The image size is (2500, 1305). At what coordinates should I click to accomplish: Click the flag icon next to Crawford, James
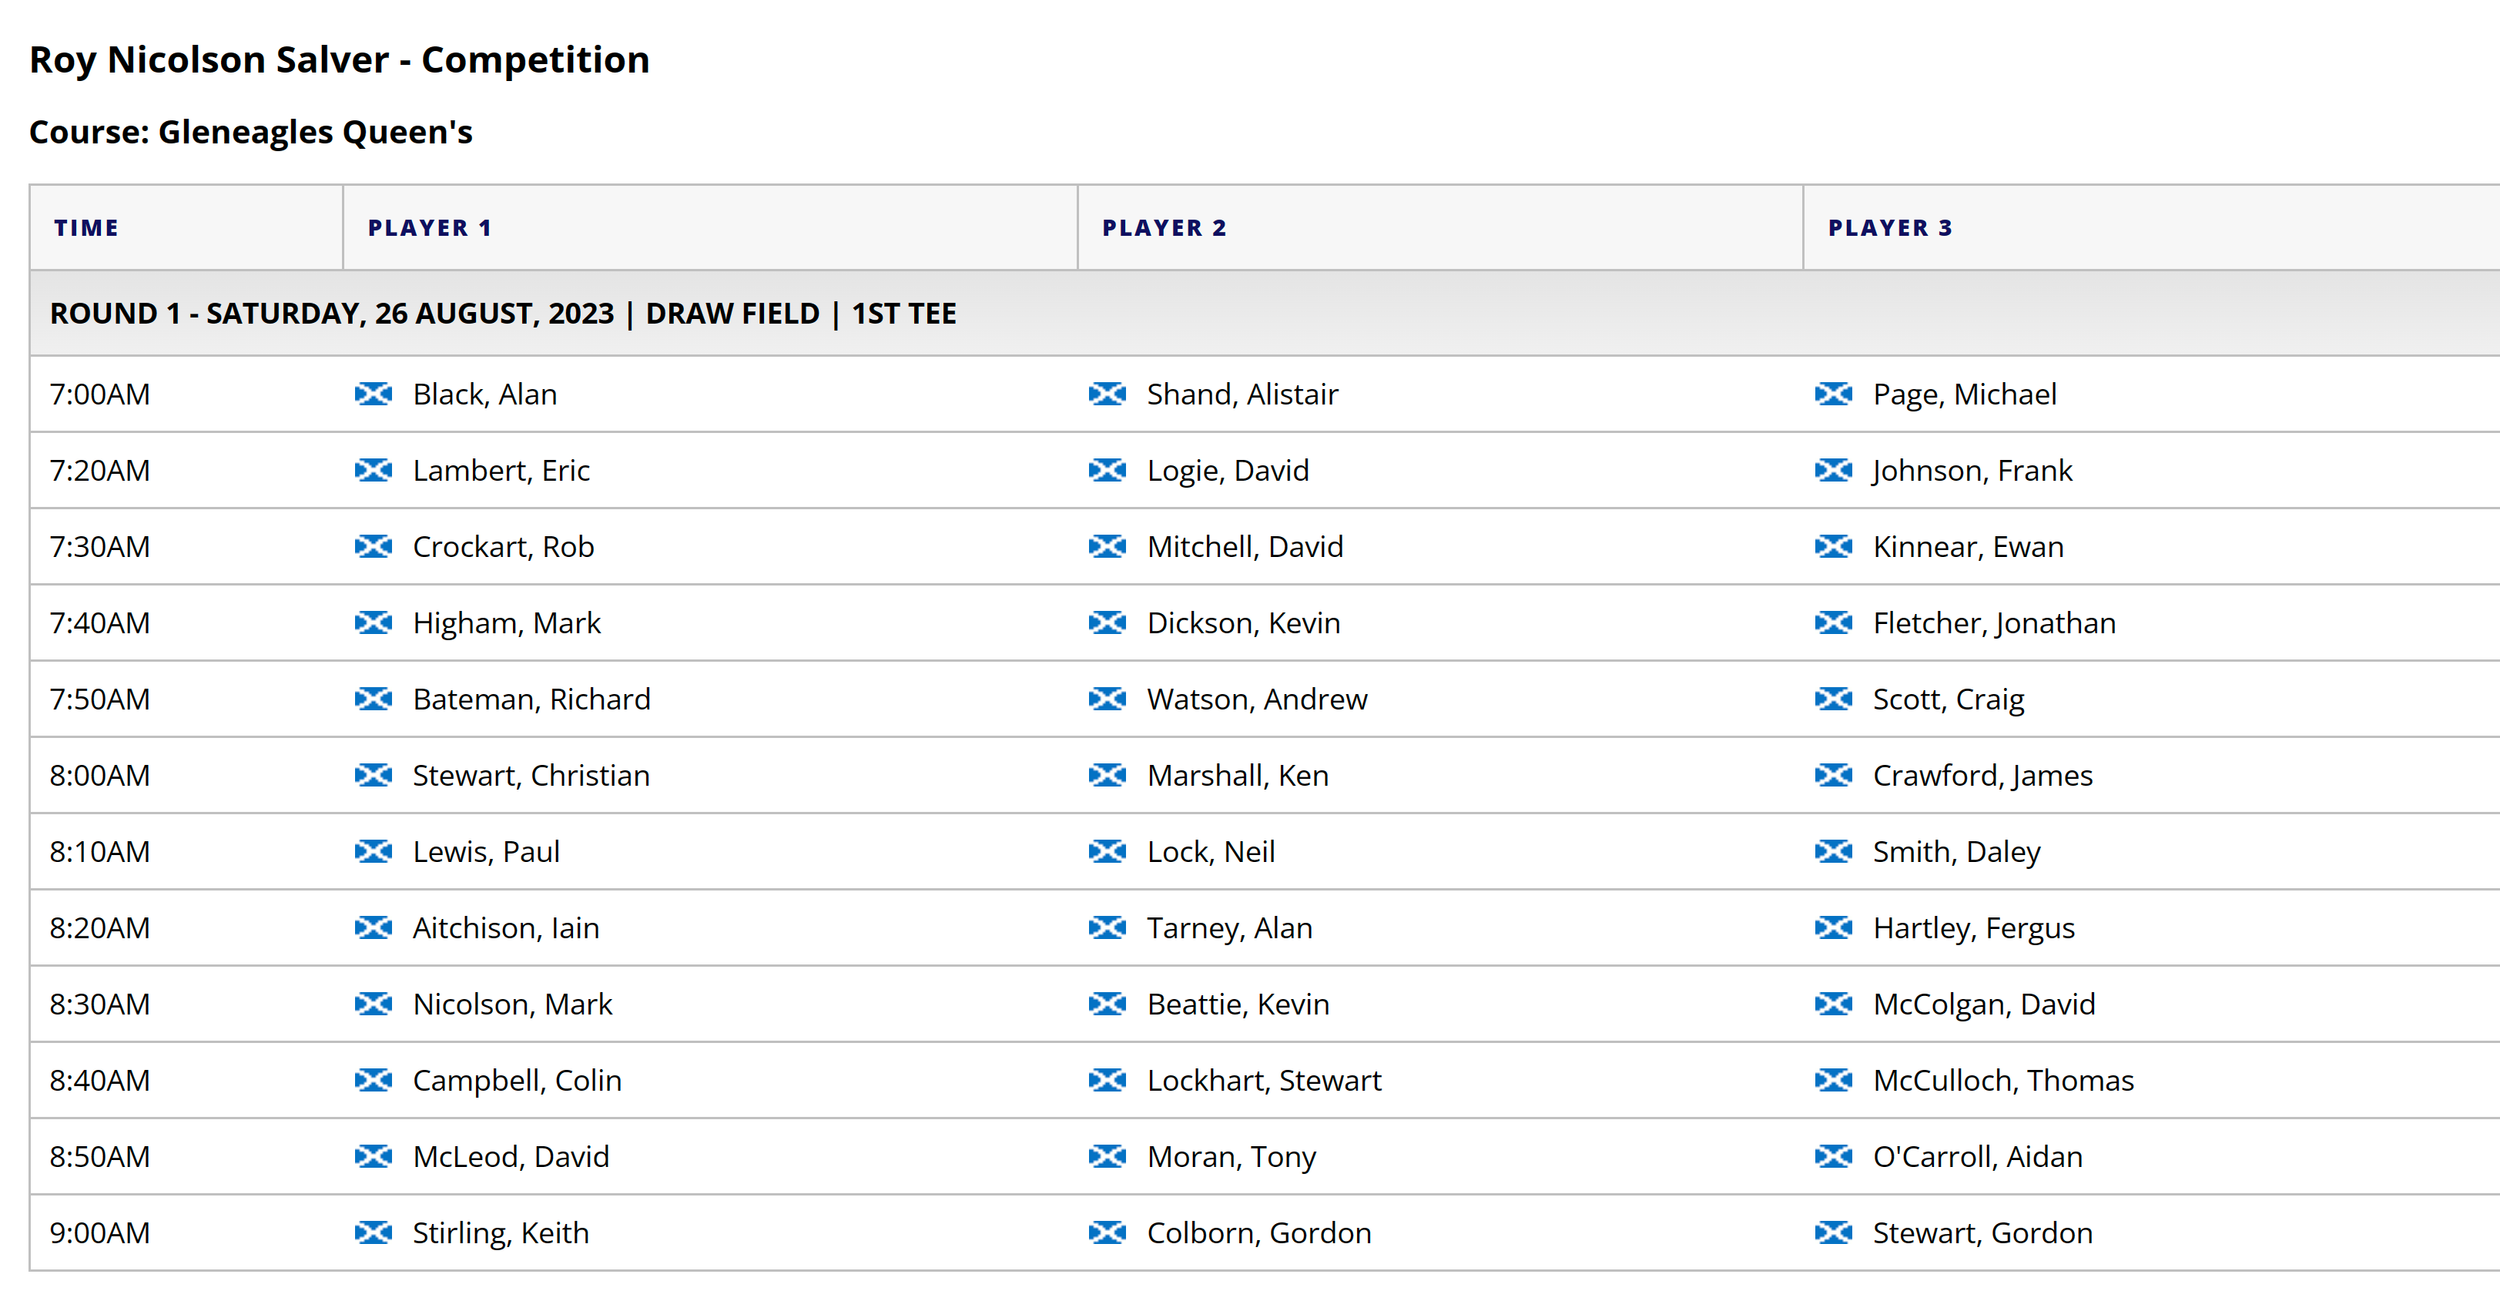[1833, 775]
